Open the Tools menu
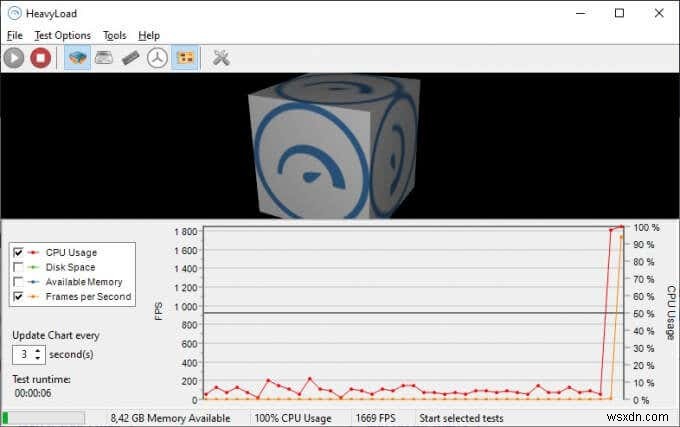680x427 pixels. tap(114, 36)
